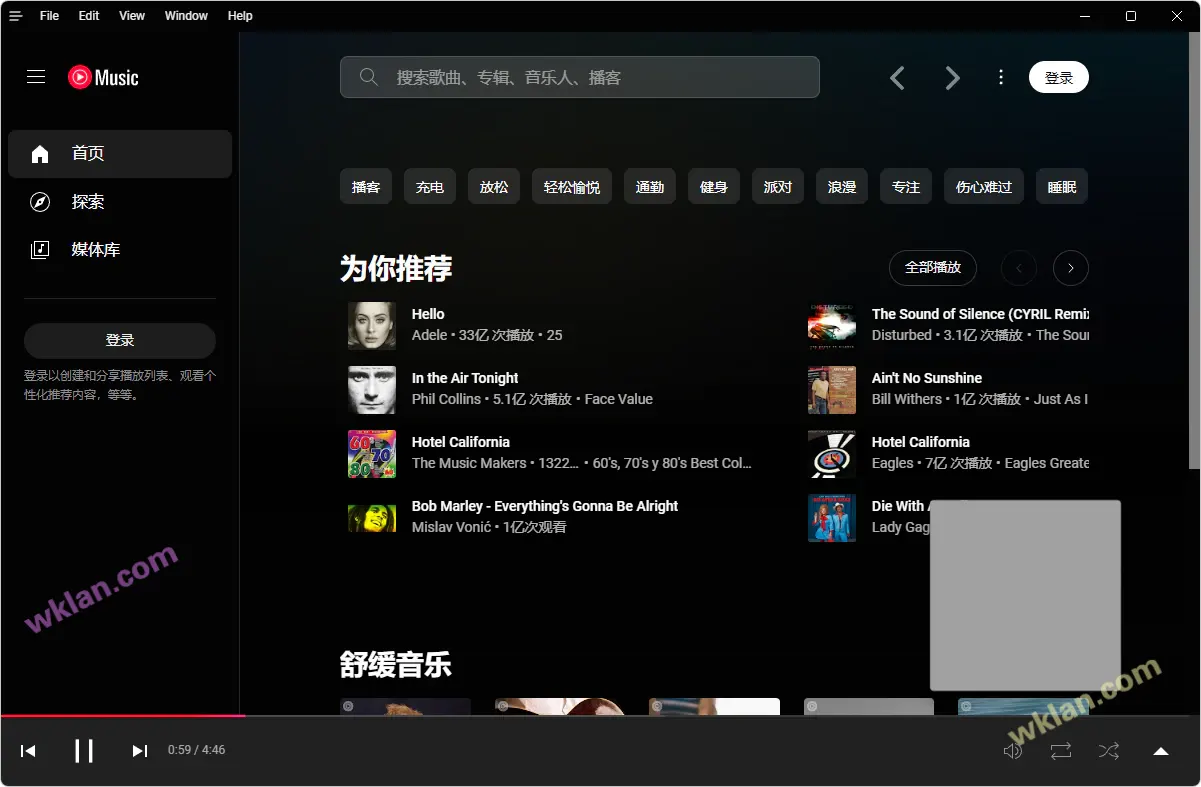
Task: Click the sidebar 登录 sign-in button
Action: click(x=120, y=340)
